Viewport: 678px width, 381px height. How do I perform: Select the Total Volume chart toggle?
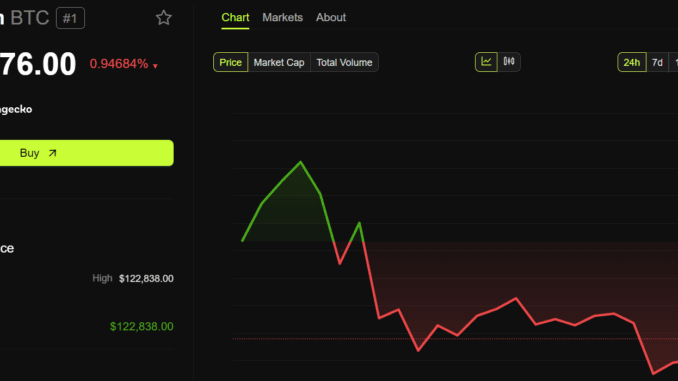344,62
